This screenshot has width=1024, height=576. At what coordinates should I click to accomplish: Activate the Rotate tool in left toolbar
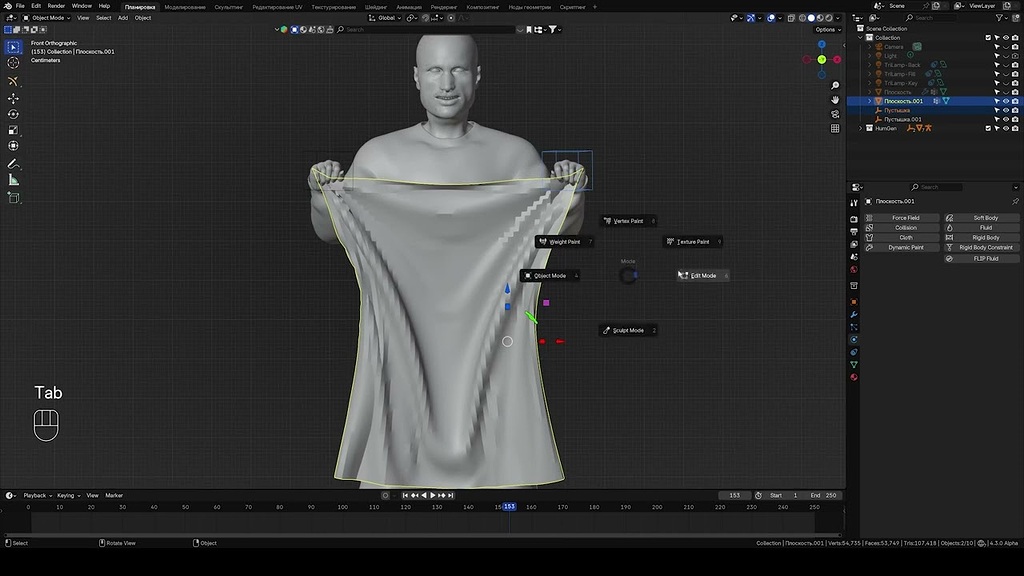[13, 114]
